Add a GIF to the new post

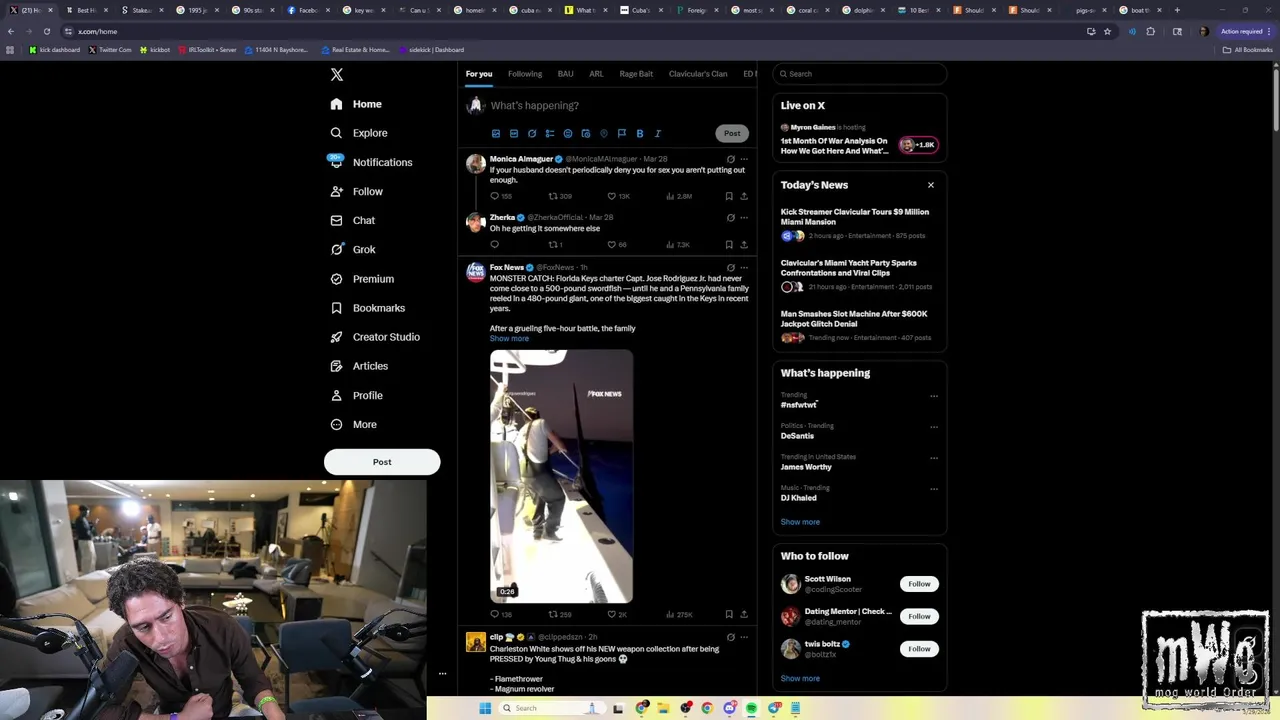pos(514,133)
